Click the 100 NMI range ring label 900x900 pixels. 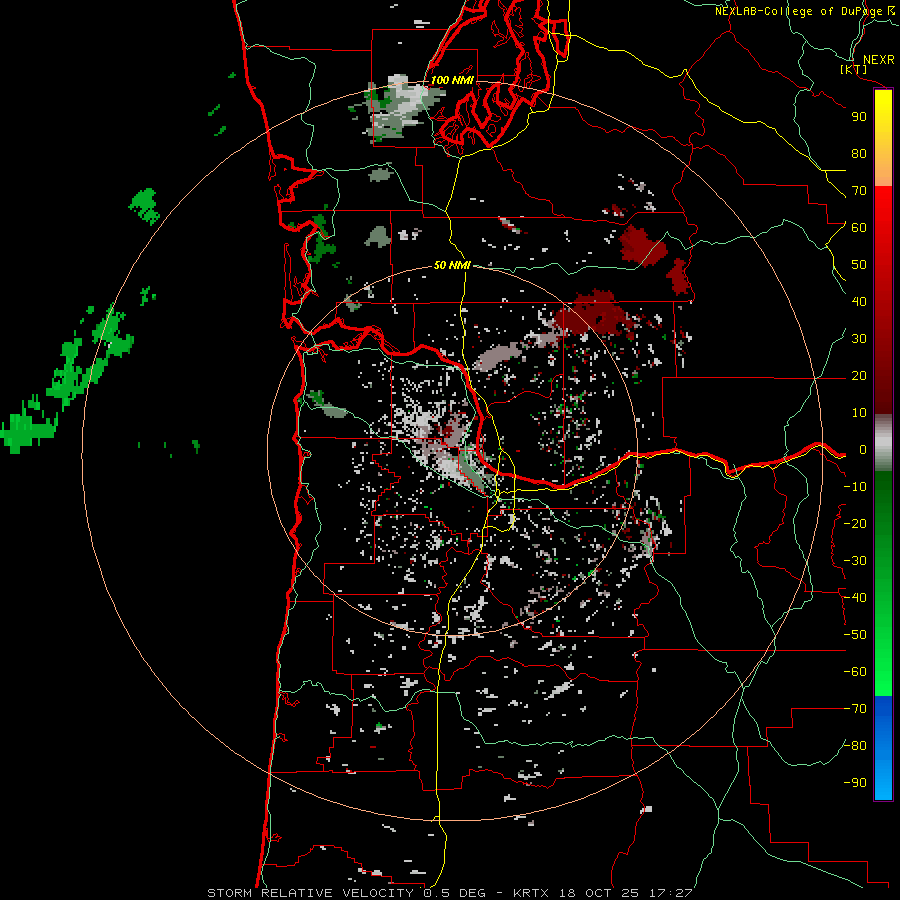452,80
